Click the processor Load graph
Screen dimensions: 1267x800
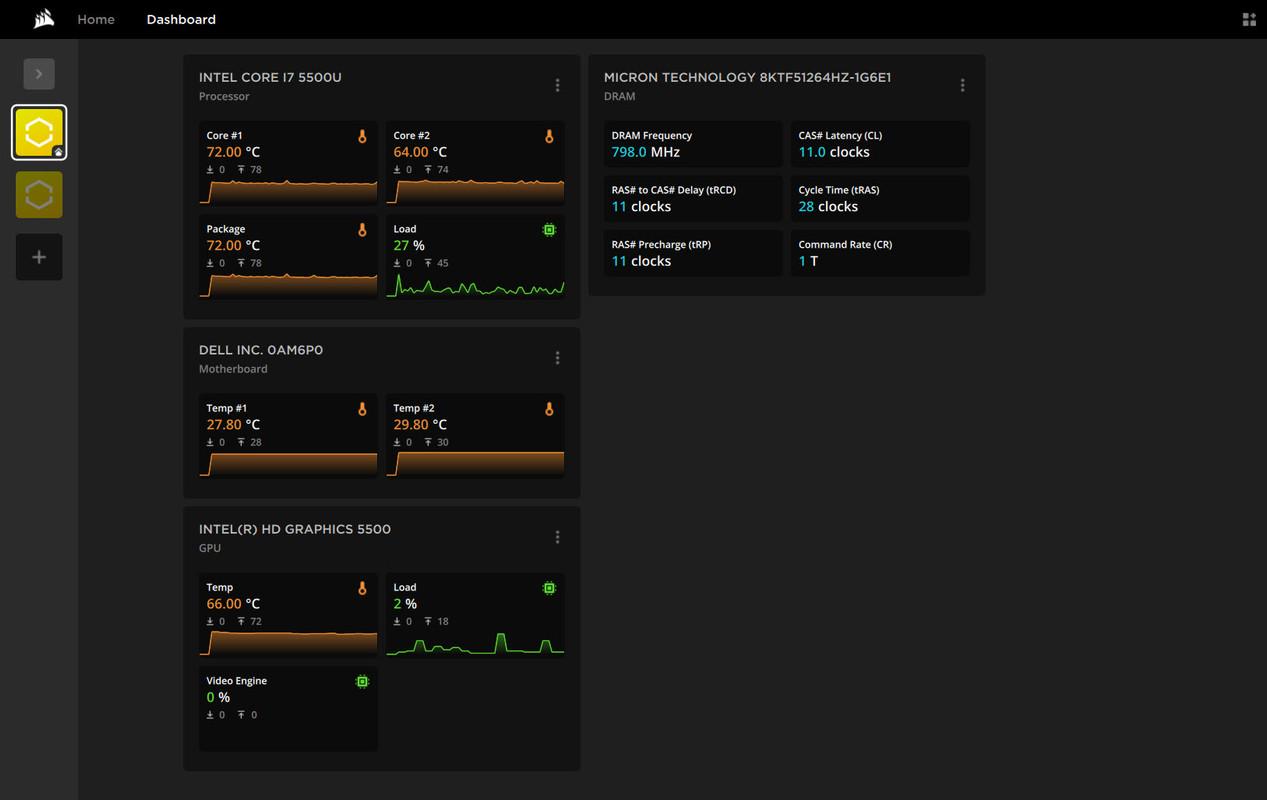(x=476, y=285)
